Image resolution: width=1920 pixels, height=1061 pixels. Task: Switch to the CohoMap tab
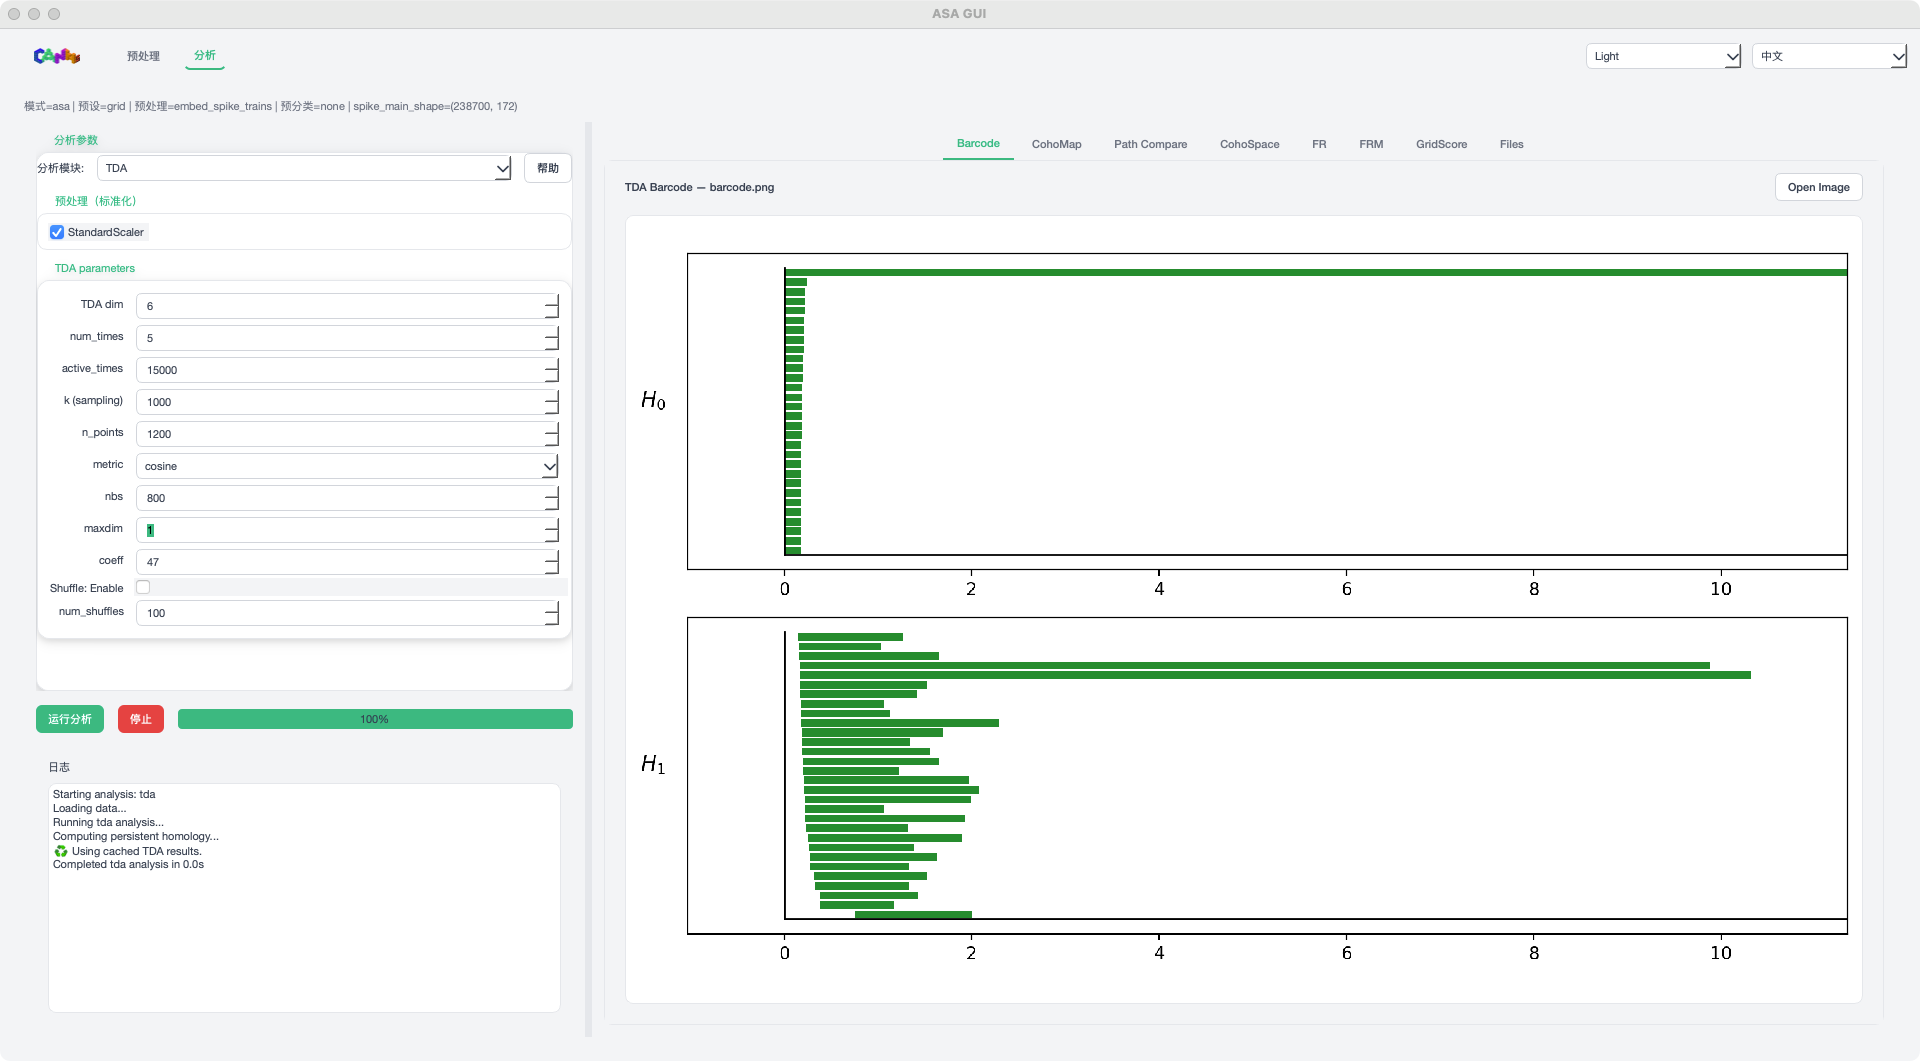(1056, 144)
